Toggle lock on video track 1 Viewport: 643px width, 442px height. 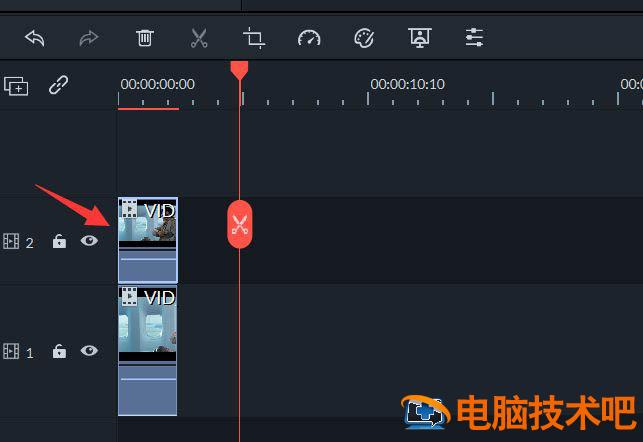(x=59, y=351)
